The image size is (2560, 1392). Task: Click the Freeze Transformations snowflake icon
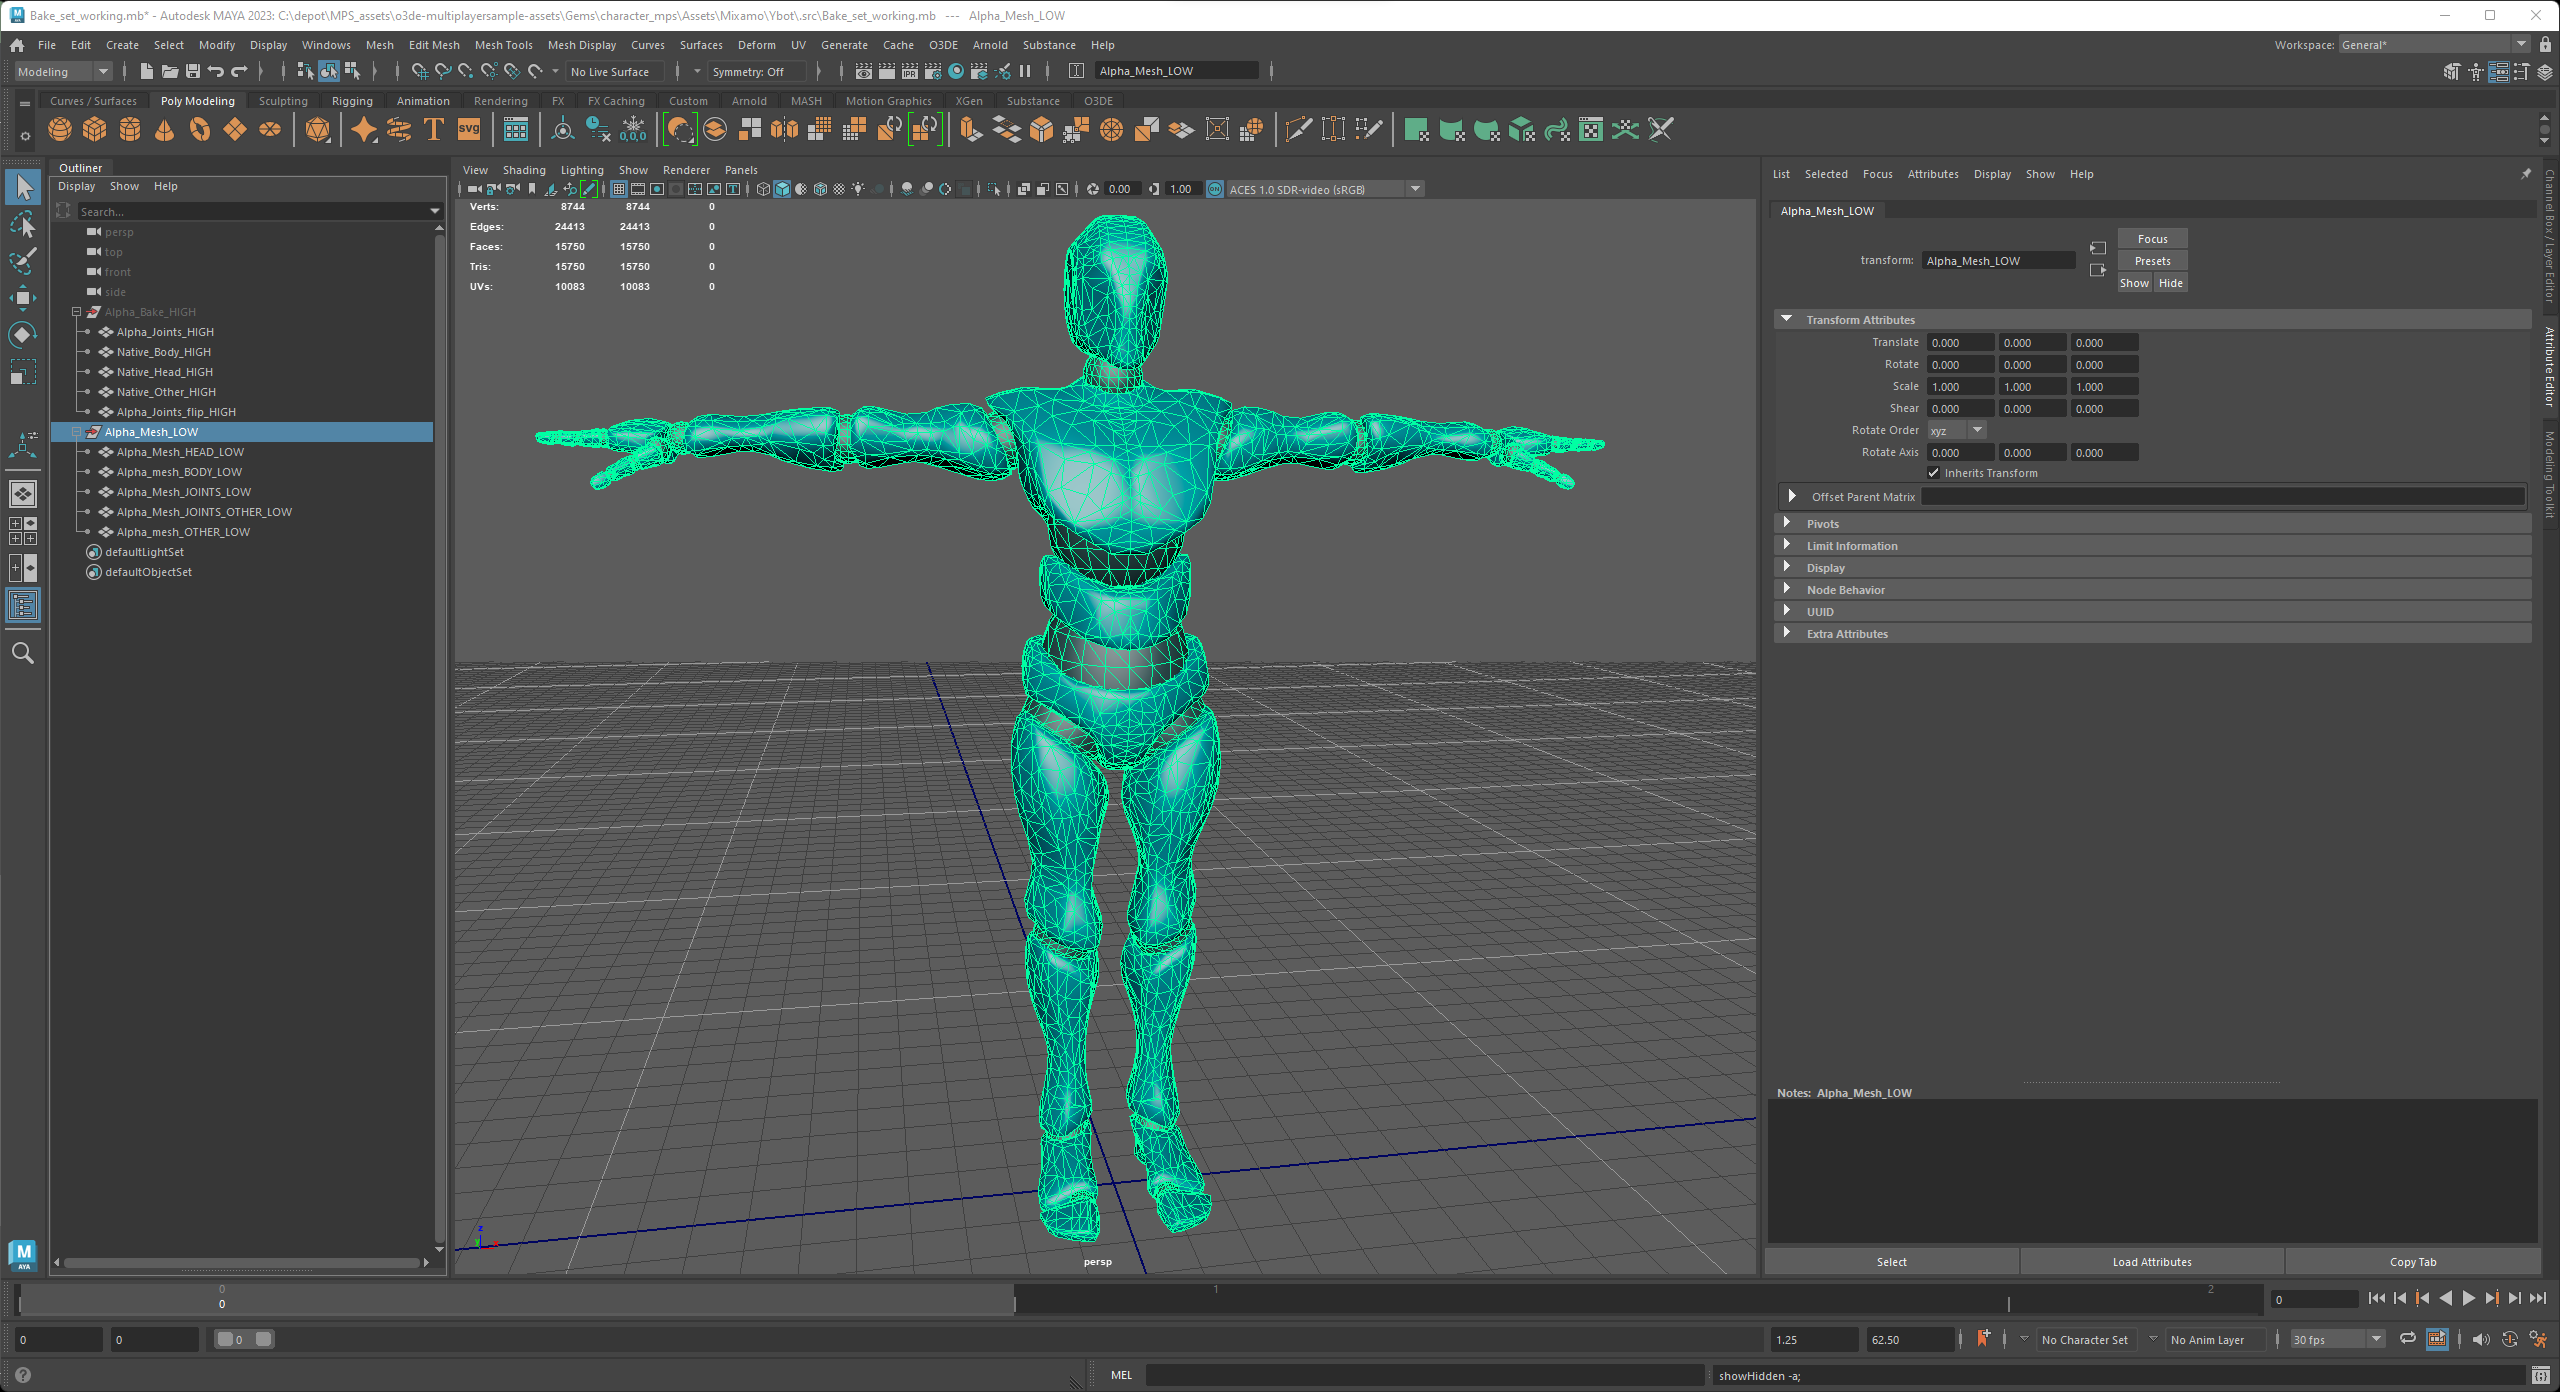[633, 130]
